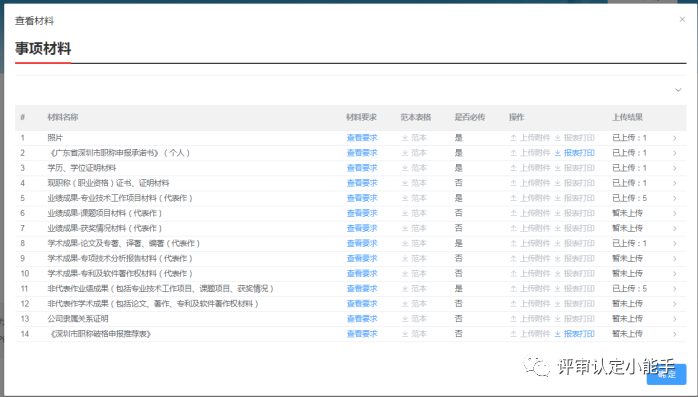This screenshot has width=698, height=397.
Task: Open 查看要求 for row 2 承诺书
Action: 362,153
